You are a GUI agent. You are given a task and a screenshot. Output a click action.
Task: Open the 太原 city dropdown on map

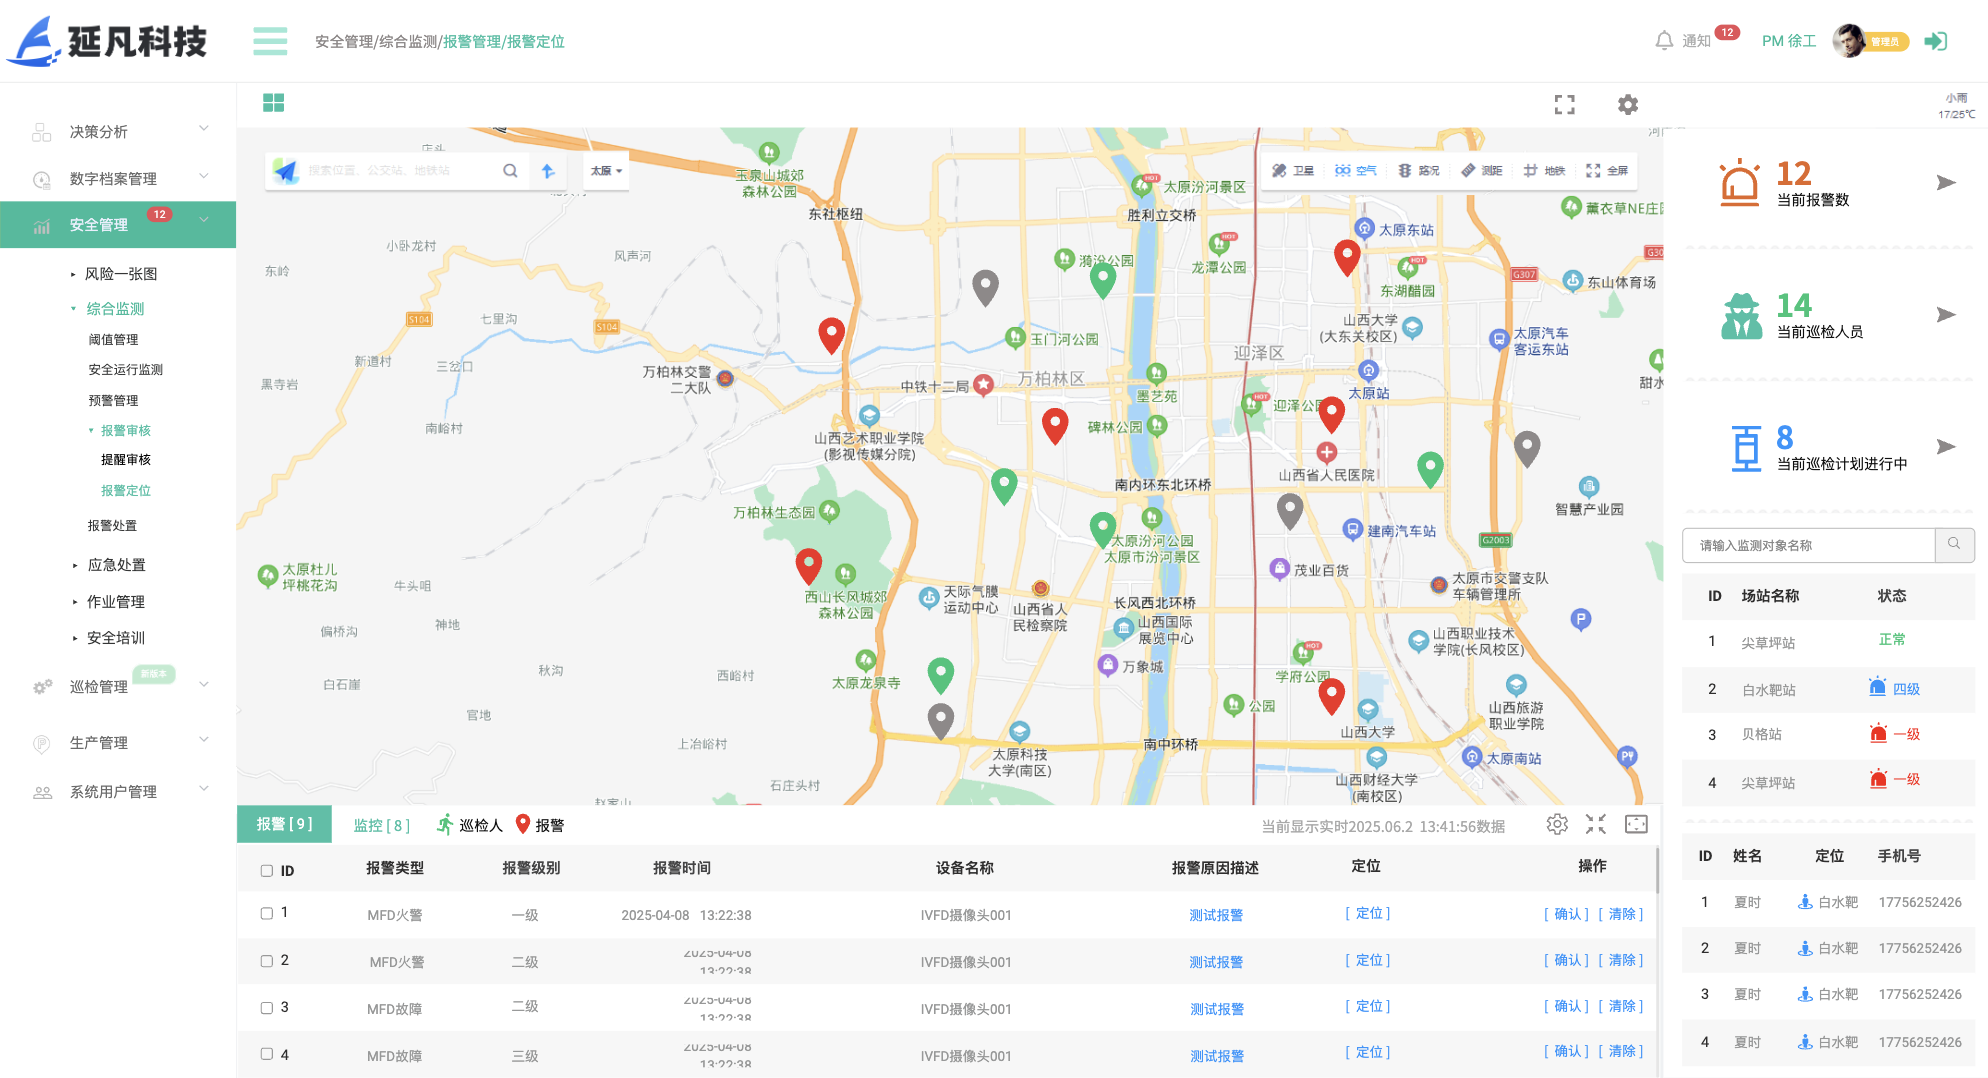[605, 170]
